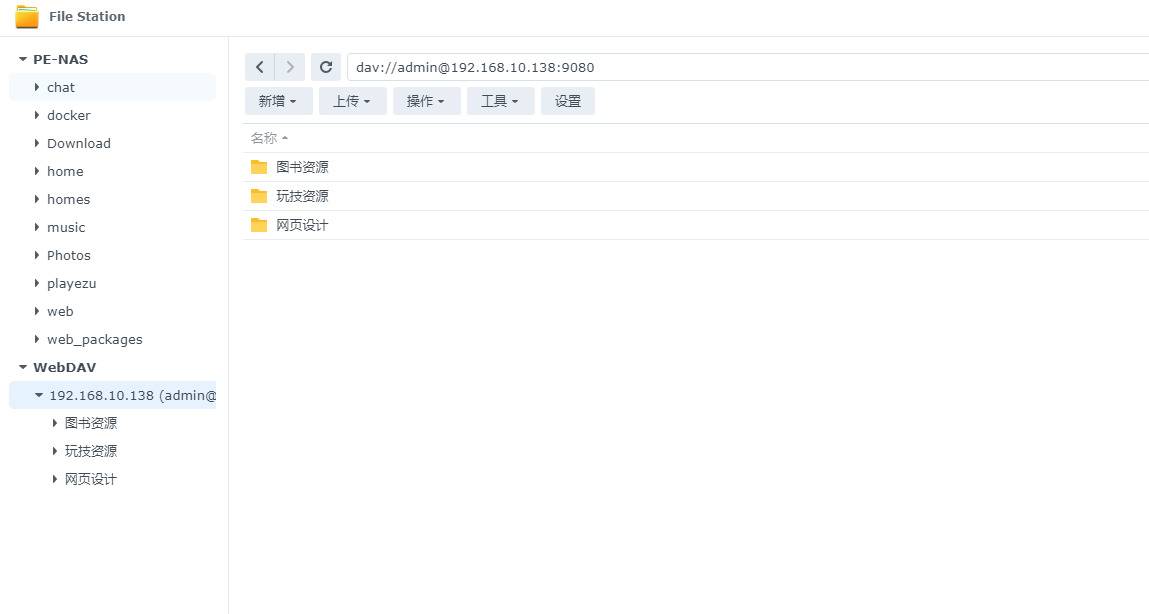The height and width of the screenshot is (614, 1149).
Task: Open the 图书资源 folder under WebDAV
Action: [91, 422]
